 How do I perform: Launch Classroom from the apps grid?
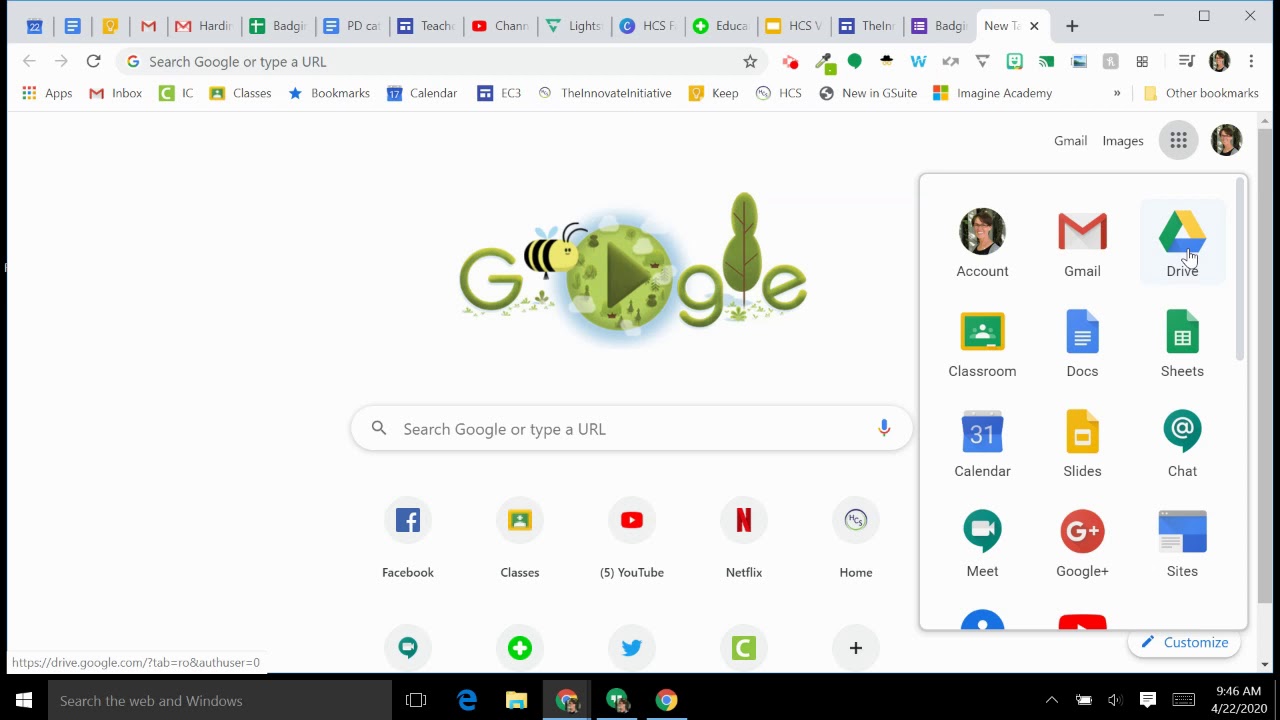pos(982,343)
